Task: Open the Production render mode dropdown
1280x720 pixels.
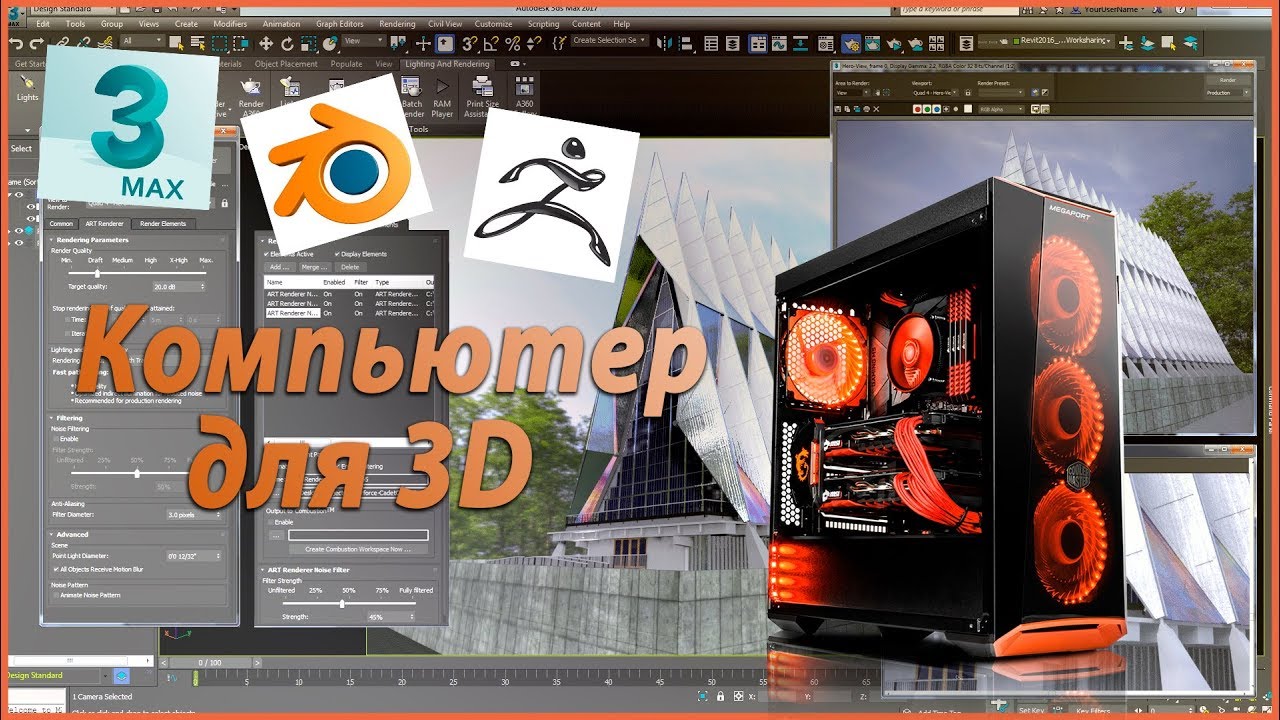Action: (x=1225, y=92)
